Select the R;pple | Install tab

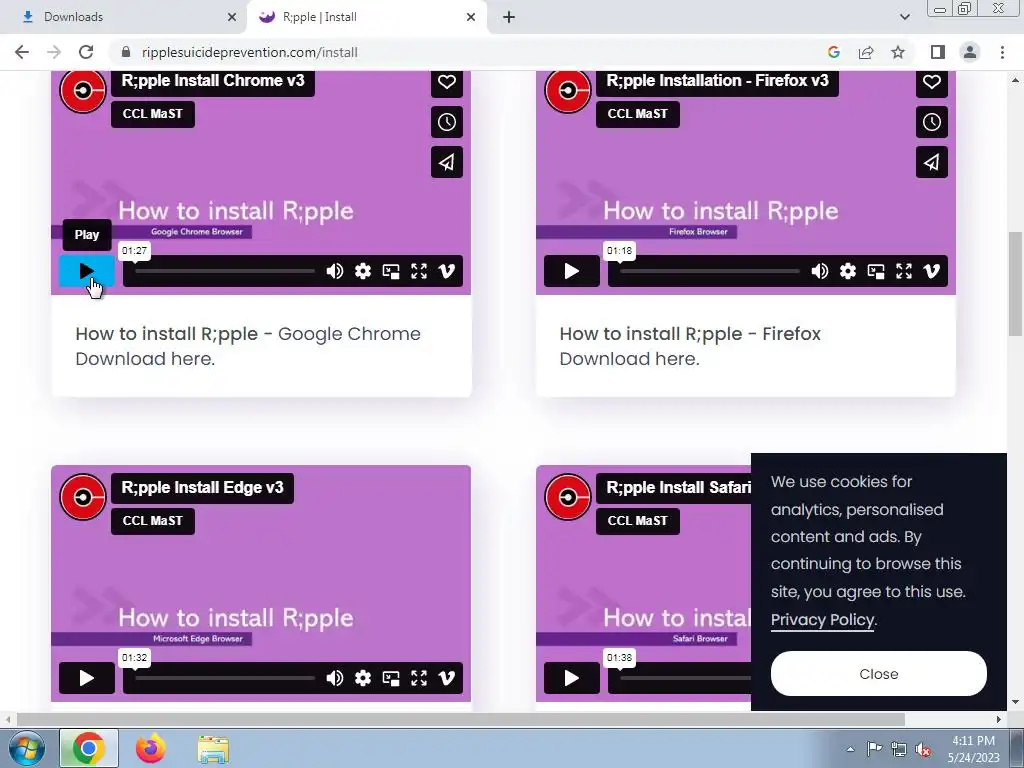pyautogui.click(x=366, y=17)
